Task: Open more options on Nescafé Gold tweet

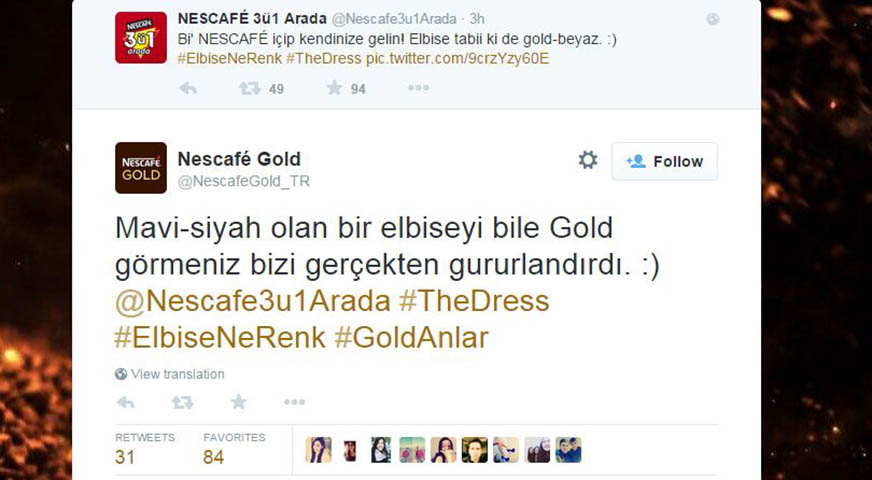Action: pos(294,402)
